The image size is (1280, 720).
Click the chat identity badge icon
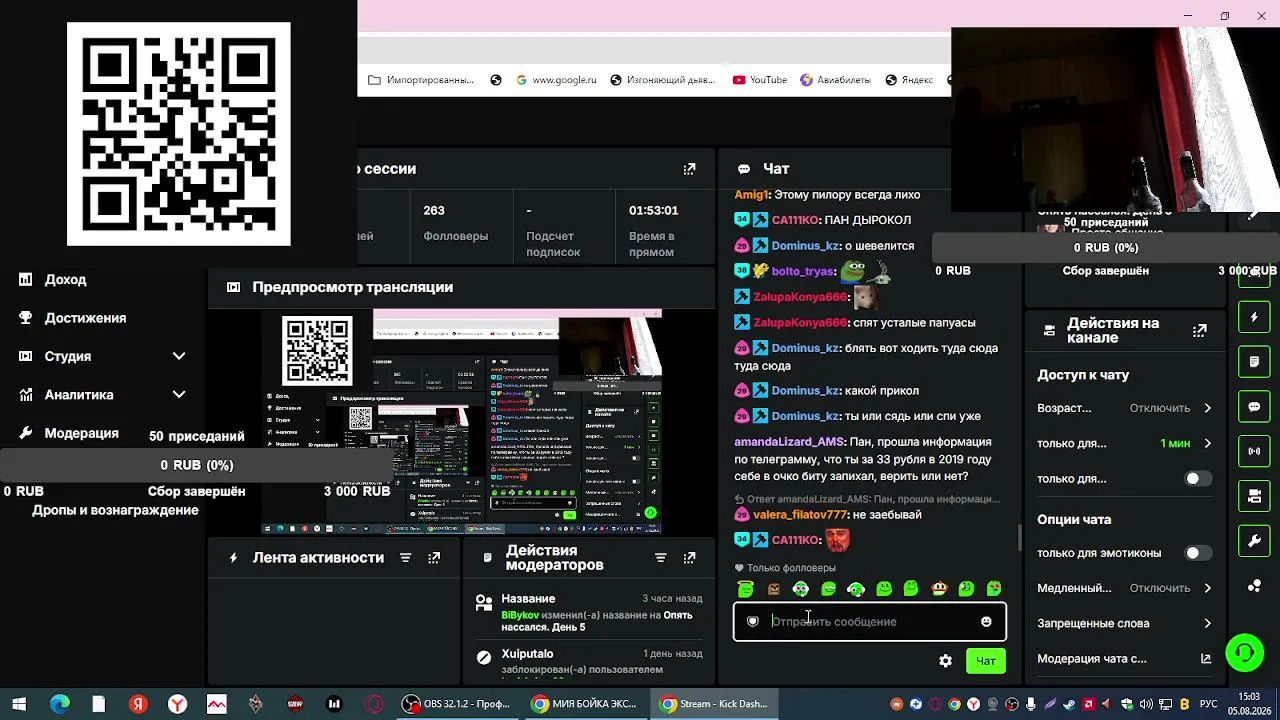point(753,622)
